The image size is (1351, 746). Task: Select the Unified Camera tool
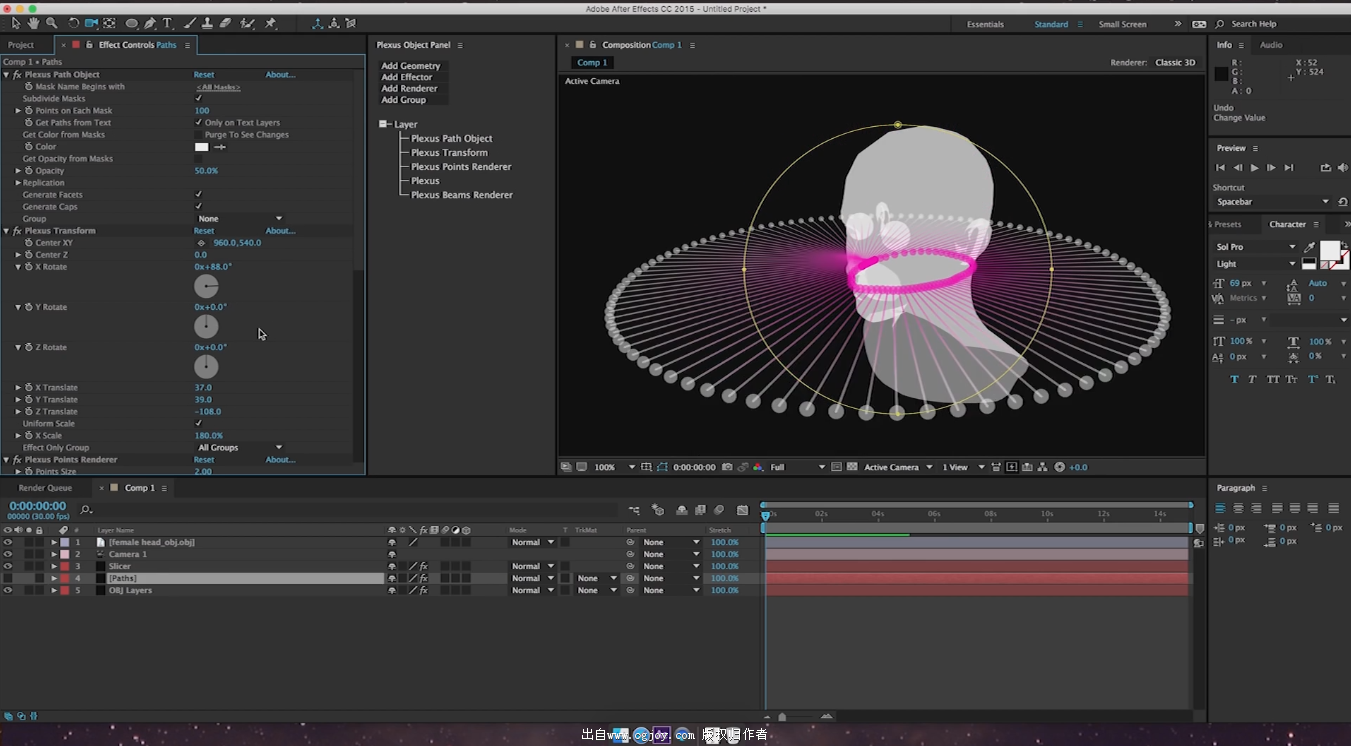pos(91,23)
